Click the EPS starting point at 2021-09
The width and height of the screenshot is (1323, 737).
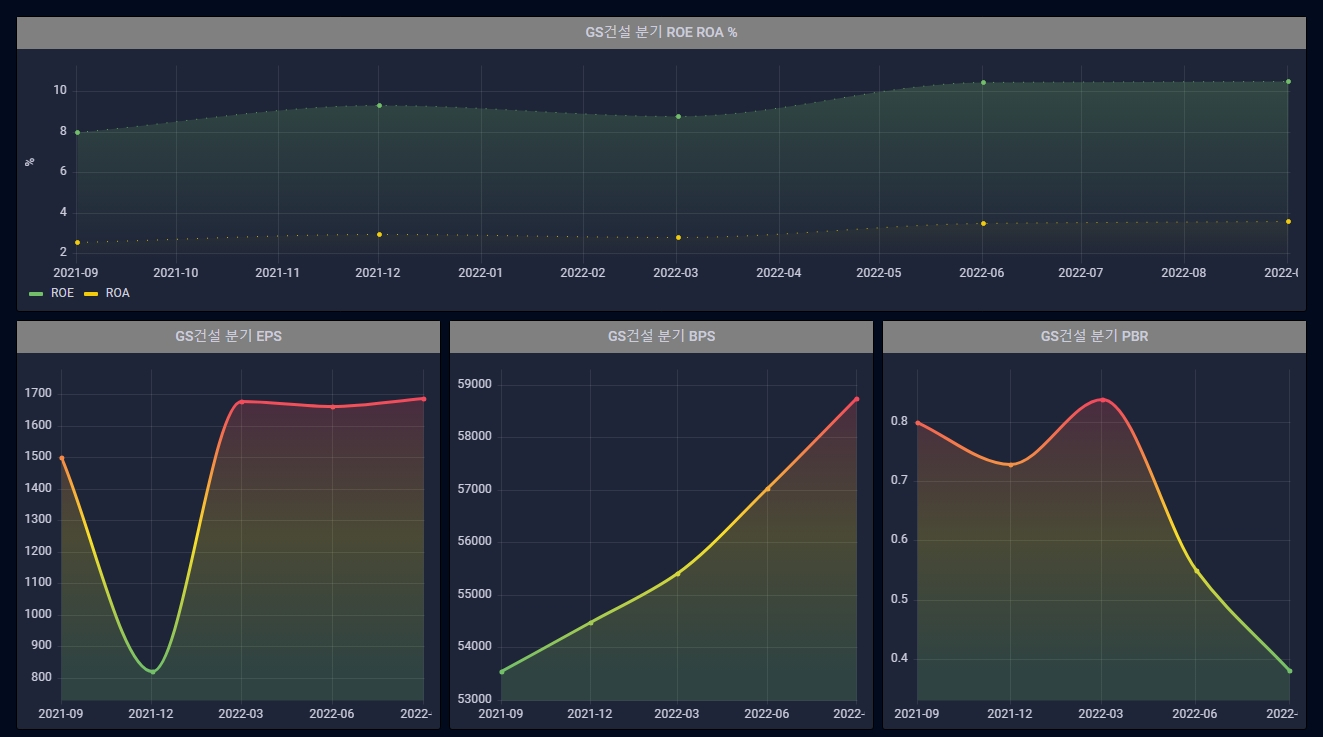tap(62, 458)
